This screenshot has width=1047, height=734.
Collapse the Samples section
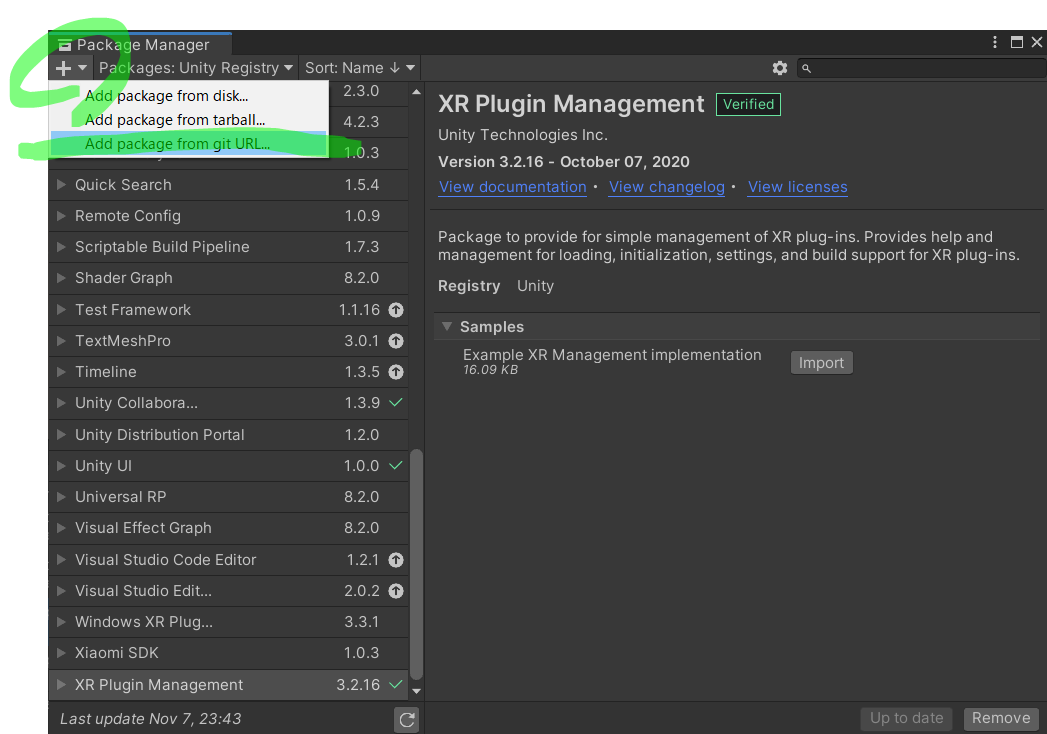447,327
